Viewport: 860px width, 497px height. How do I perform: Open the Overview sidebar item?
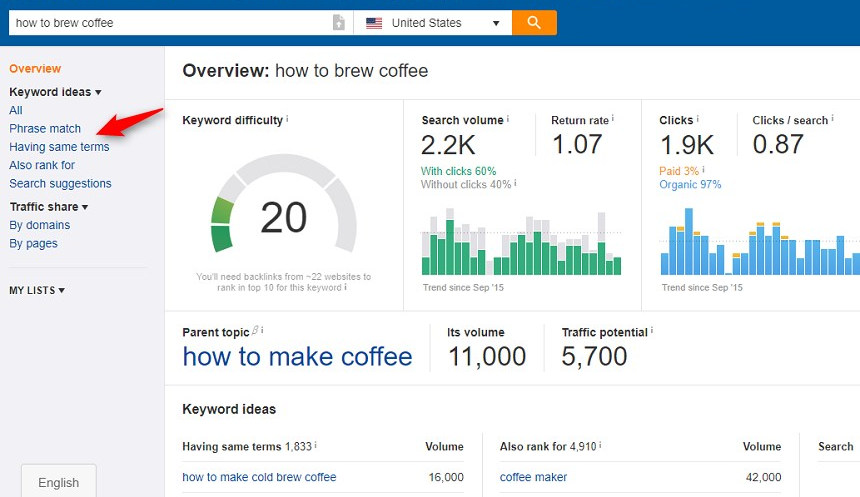coord(35,69)
